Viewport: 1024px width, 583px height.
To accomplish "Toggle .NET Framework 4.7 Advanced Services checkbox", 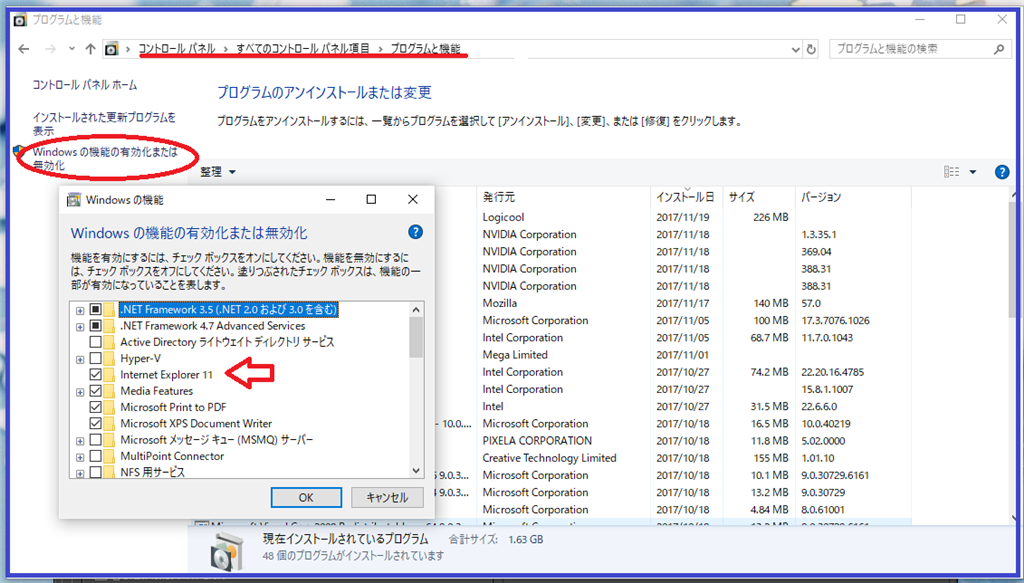I will click(95, 326).
